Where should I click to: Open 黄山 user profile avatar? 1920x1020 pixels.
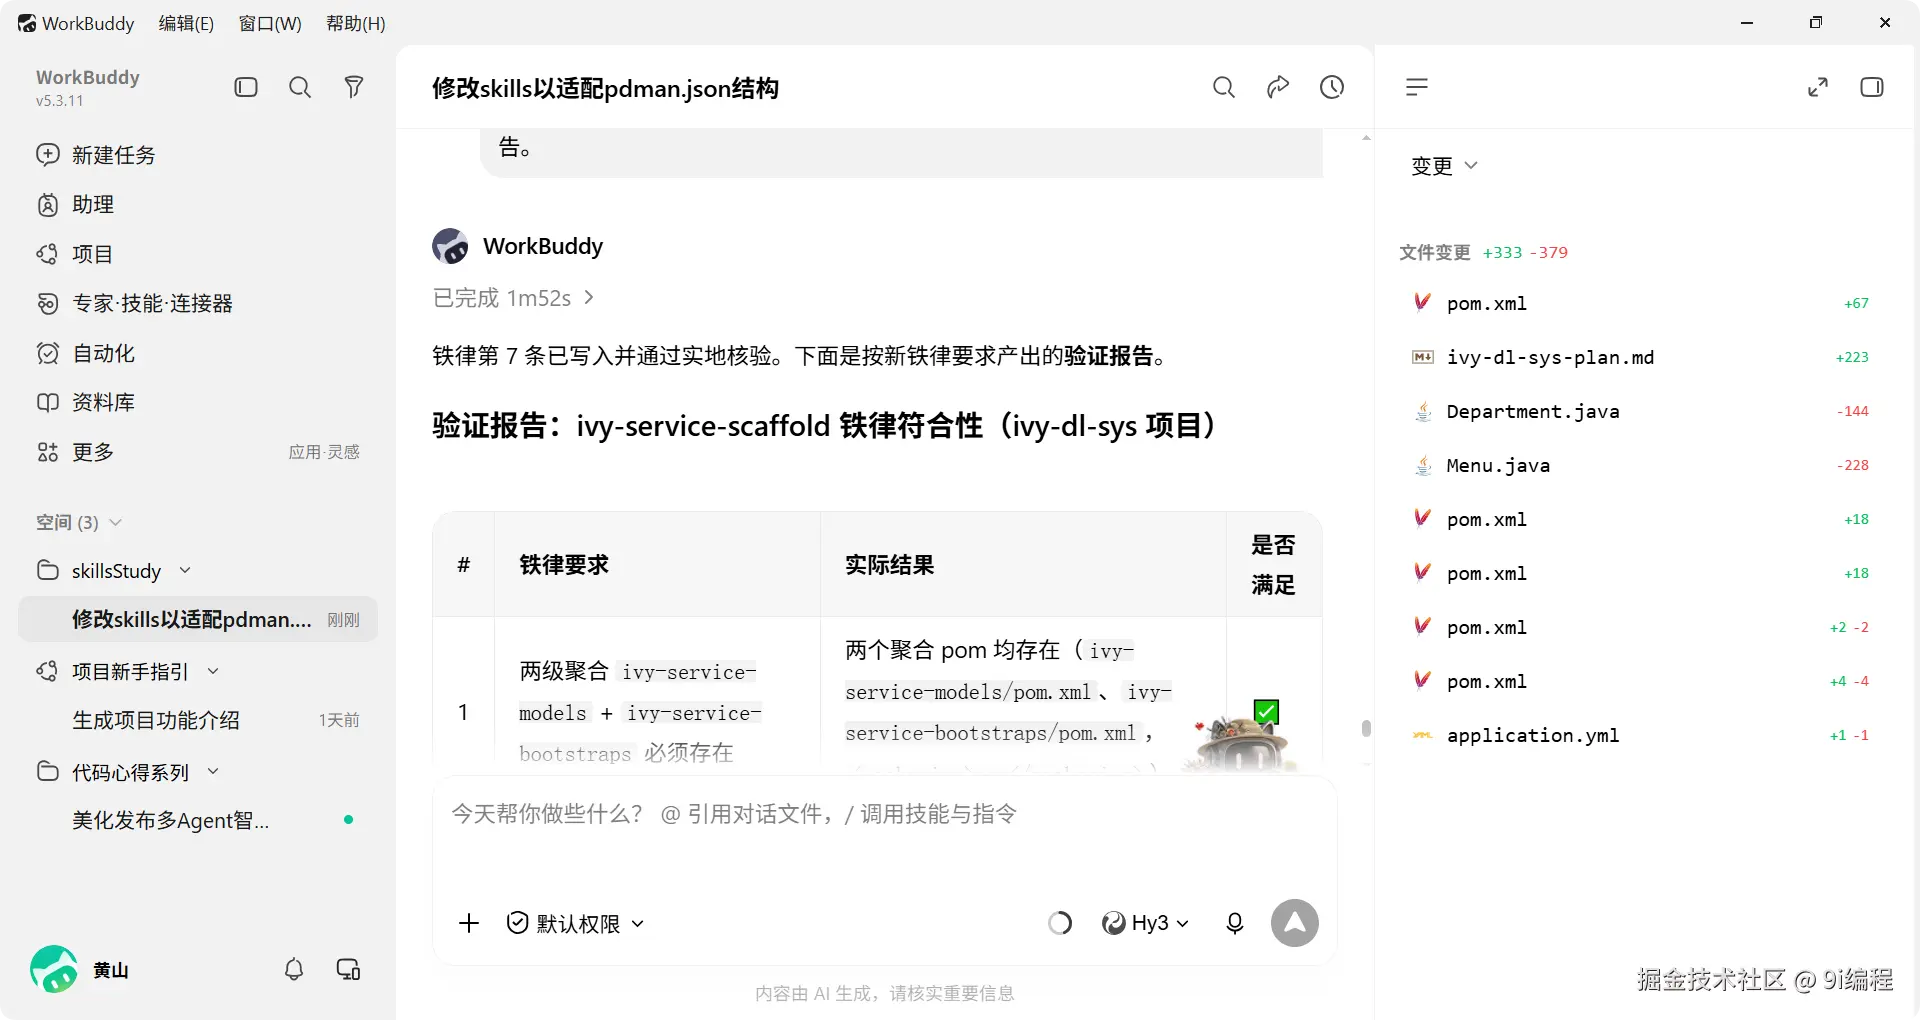54,969
